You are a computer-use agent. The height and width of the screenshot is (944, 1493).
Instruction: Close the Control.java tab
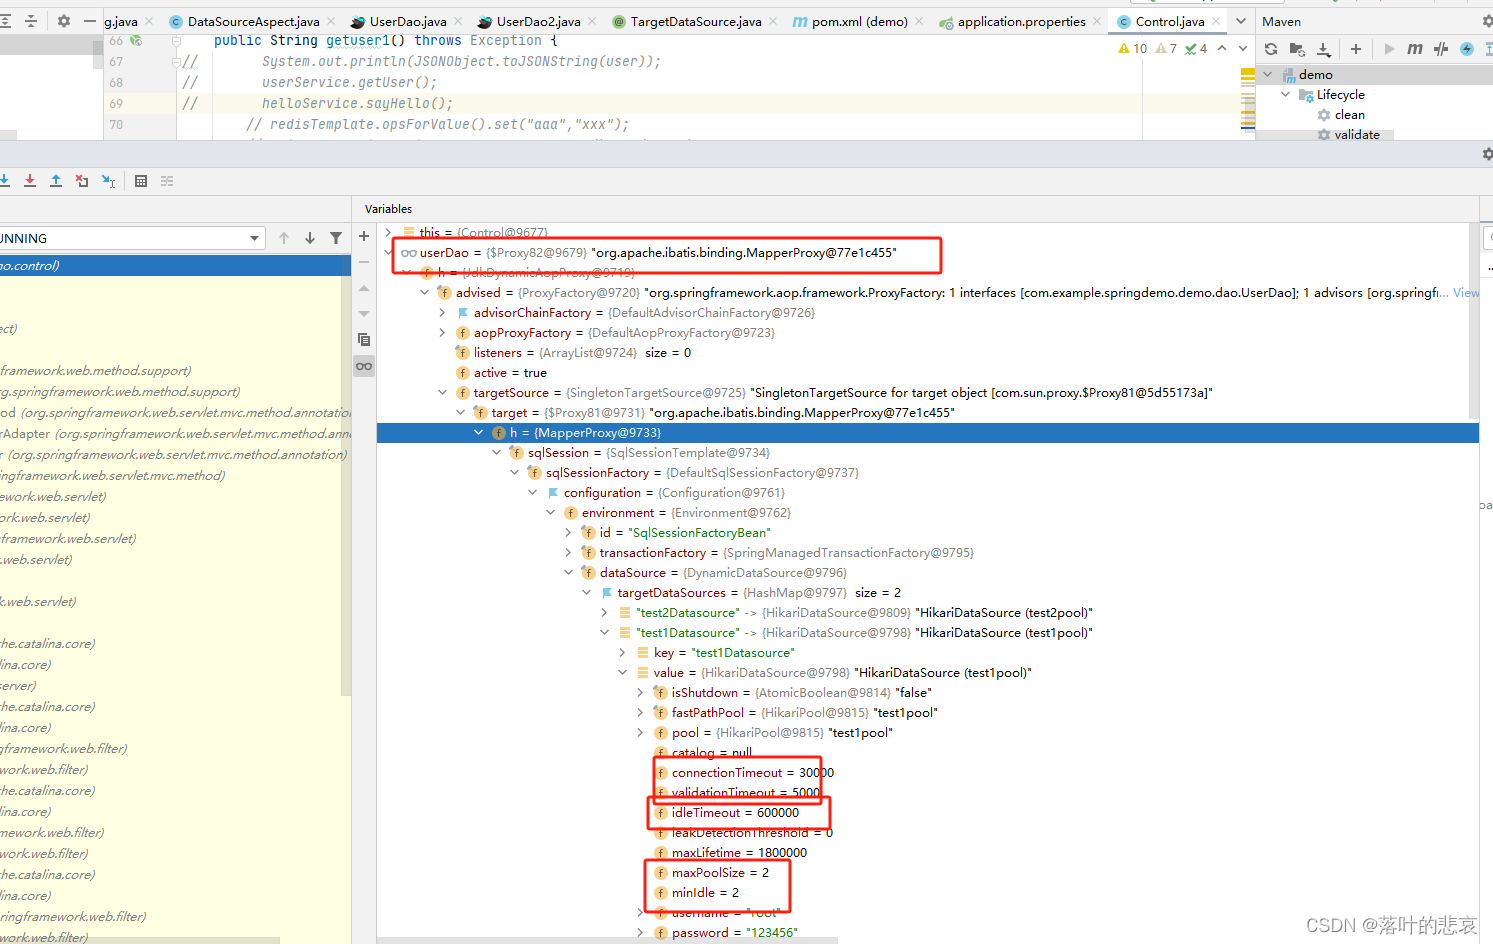pyautogui.click(x=1216, y=21)
